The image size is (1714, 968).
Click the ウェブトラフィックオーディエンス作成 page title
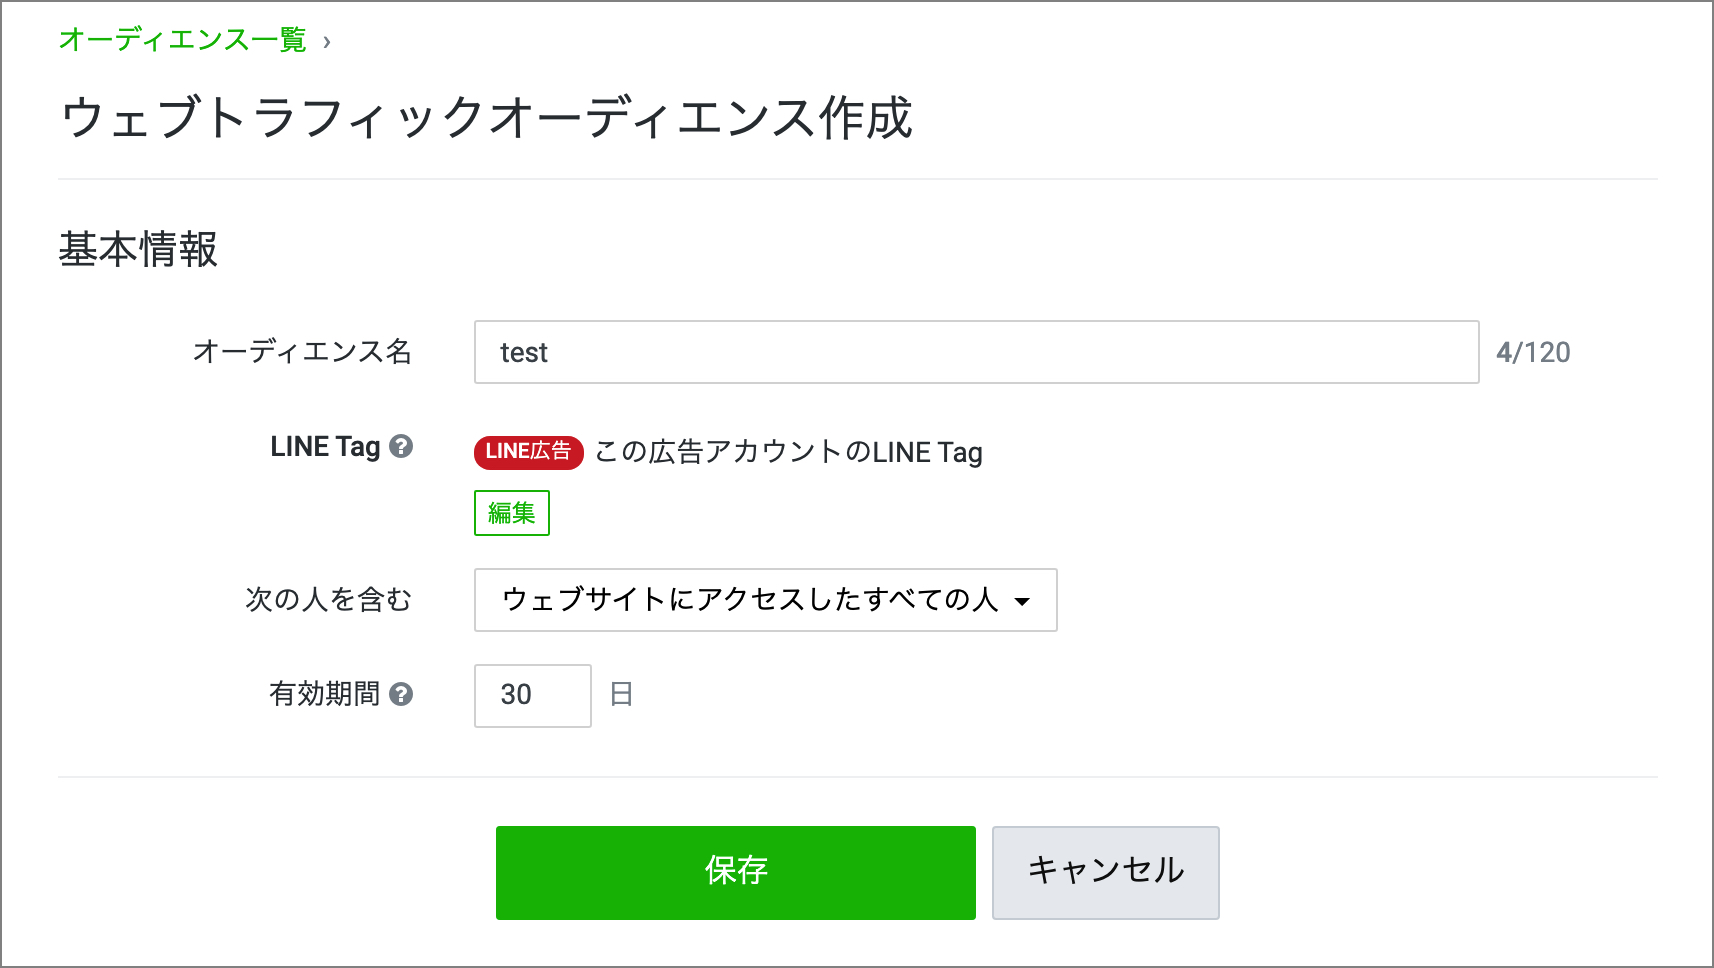tap(486, 118)
